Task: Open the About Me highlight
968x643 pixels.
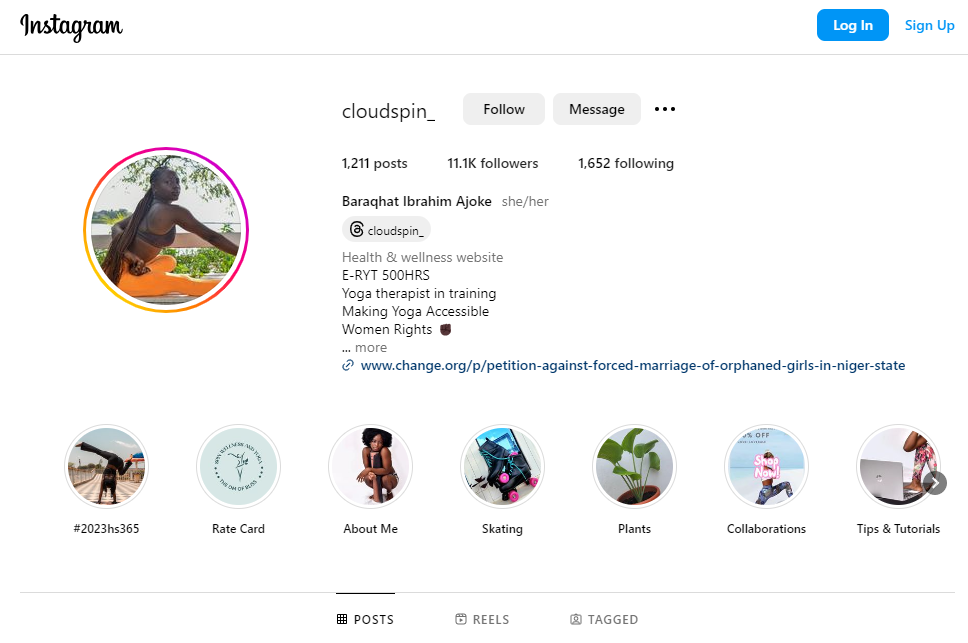Action: (x=370, y=466)
